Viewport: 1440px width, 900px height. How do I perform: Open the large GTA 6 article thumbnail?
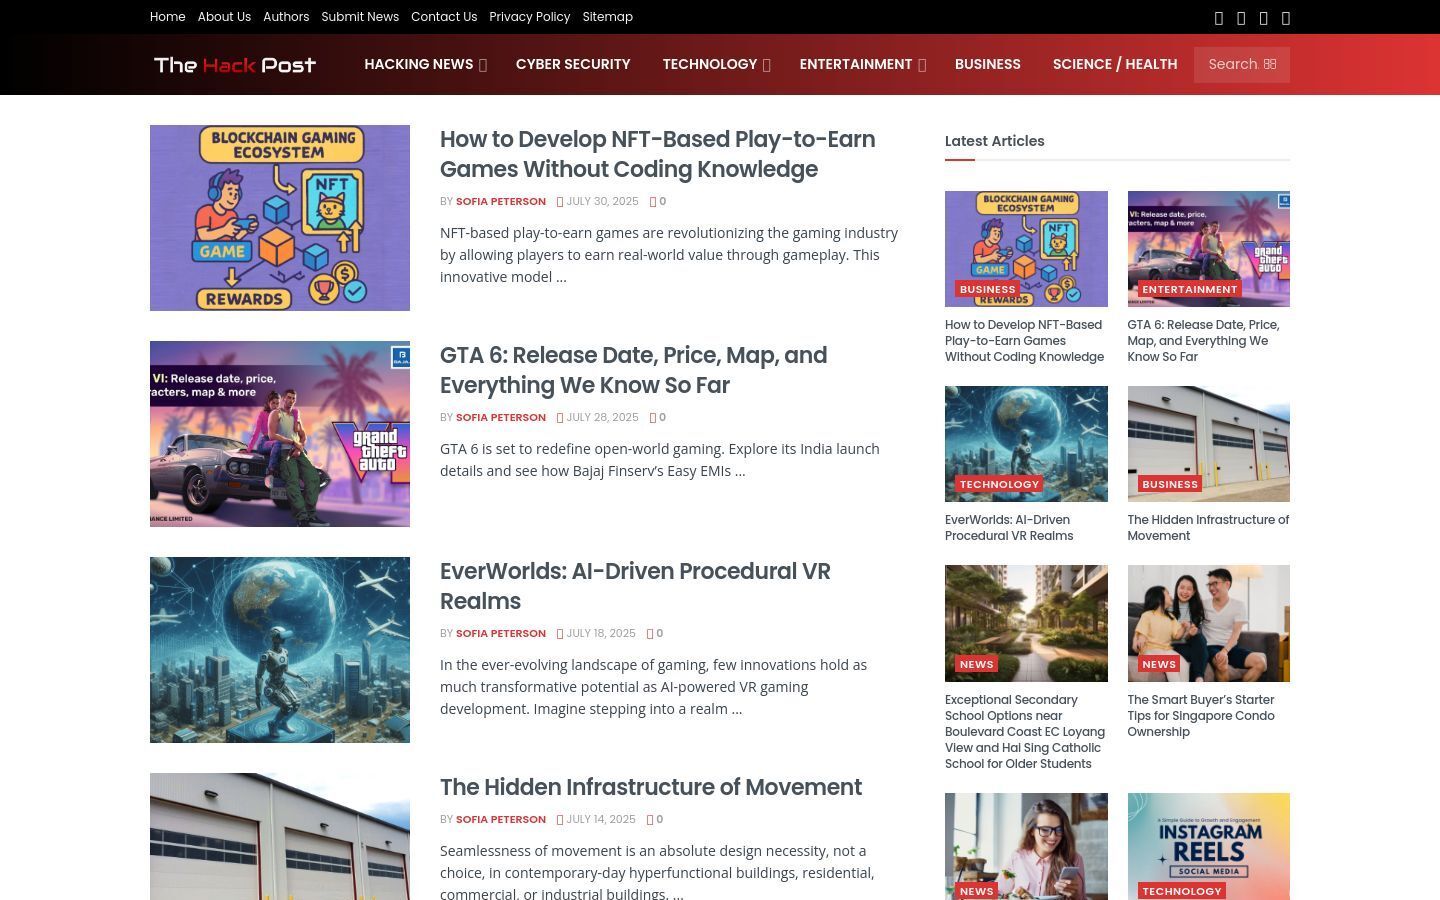pos(280,434)
